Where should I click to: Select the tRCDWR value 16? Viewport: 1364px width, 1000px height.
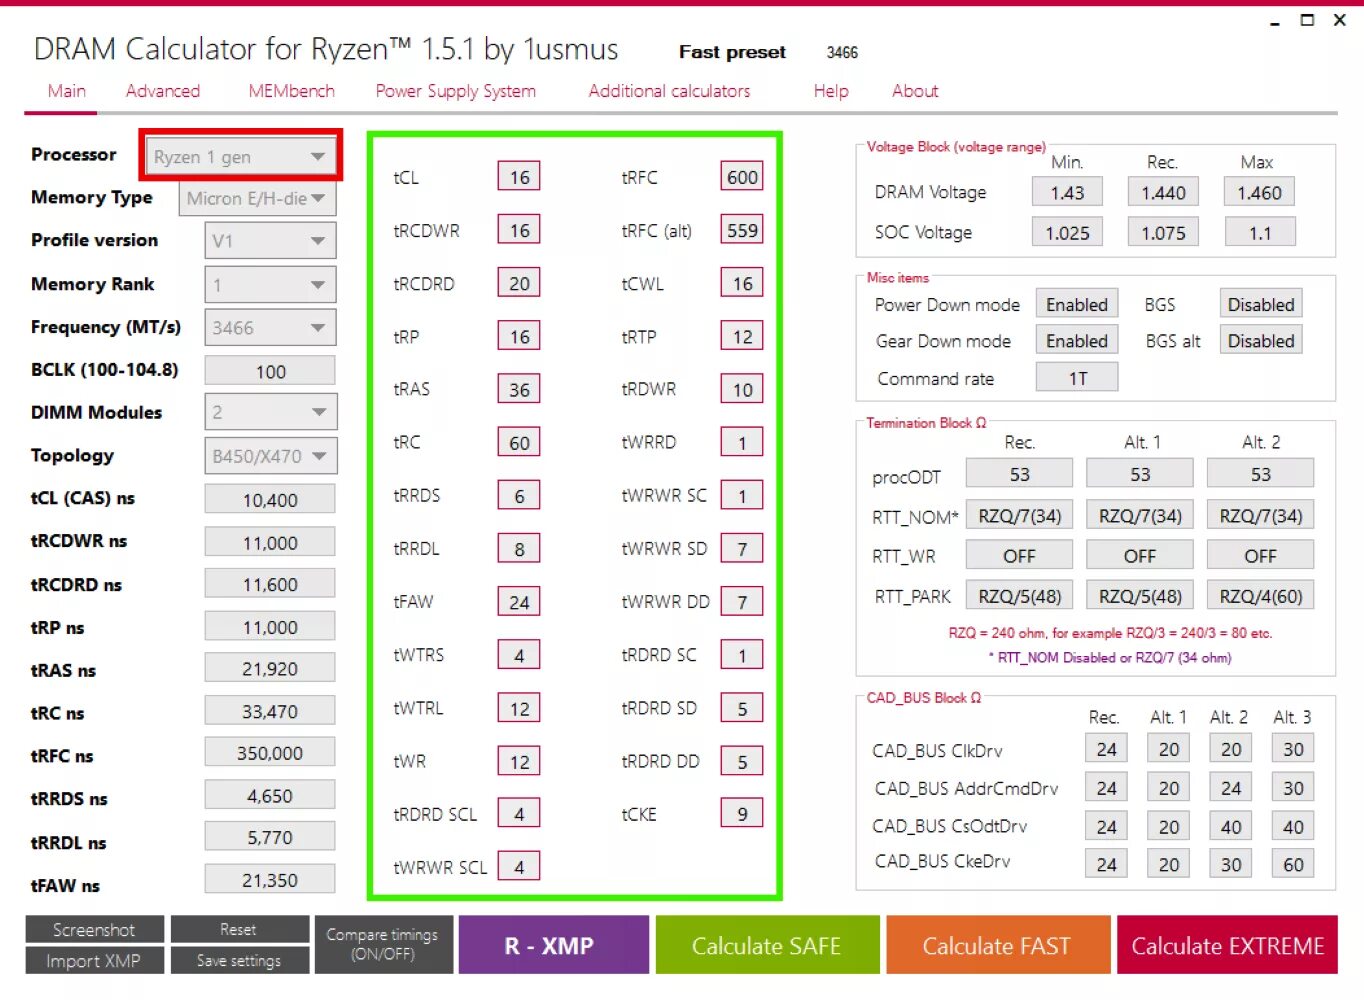[519, 230]
